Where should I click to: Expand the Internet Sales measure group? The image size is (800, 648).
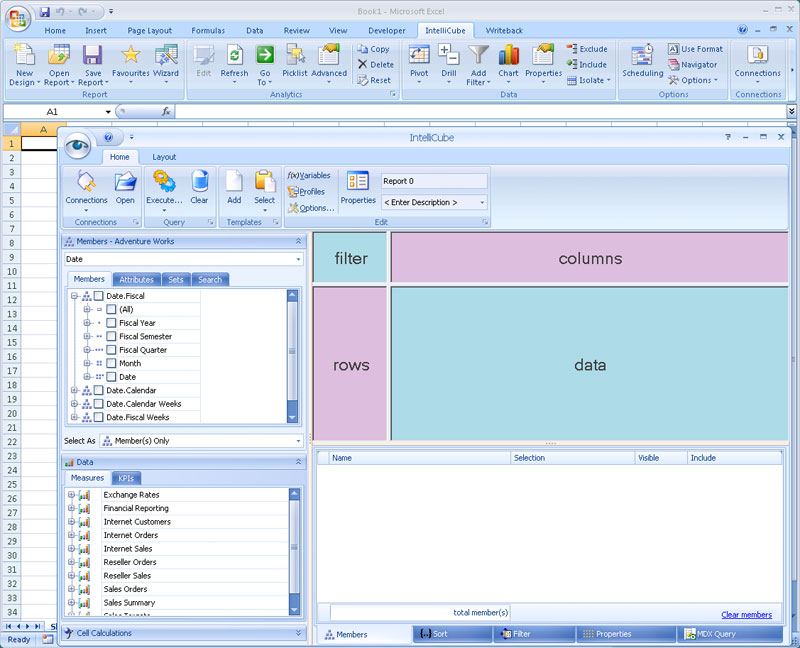point(71,549)
